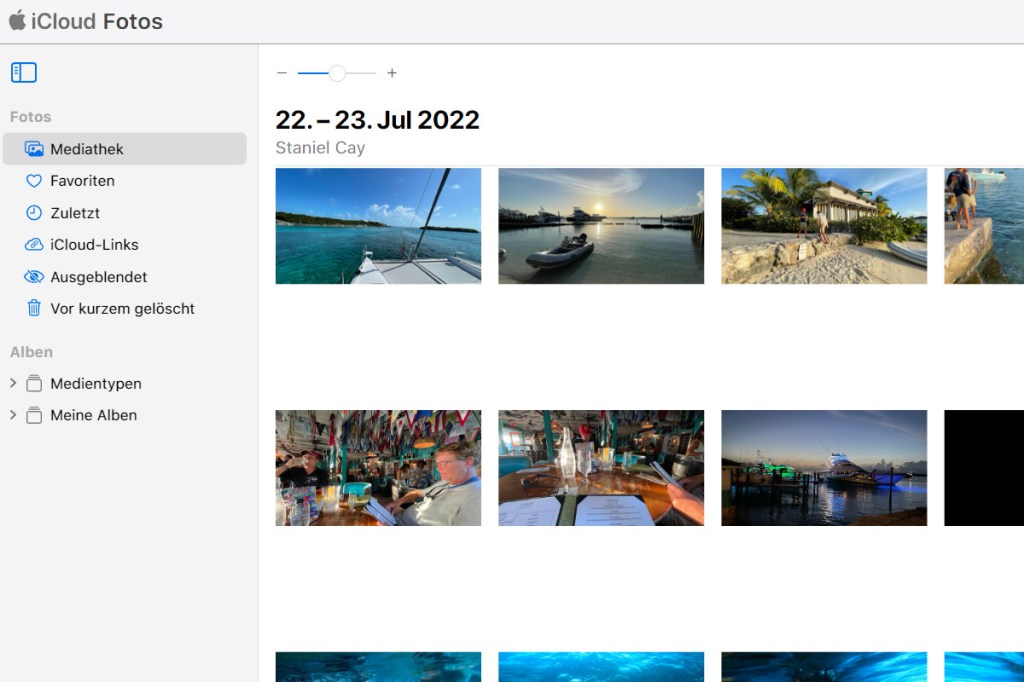Click the Favoriten heart icon
The width and height of the screenshot is (1024, 682).
[34, 181]
